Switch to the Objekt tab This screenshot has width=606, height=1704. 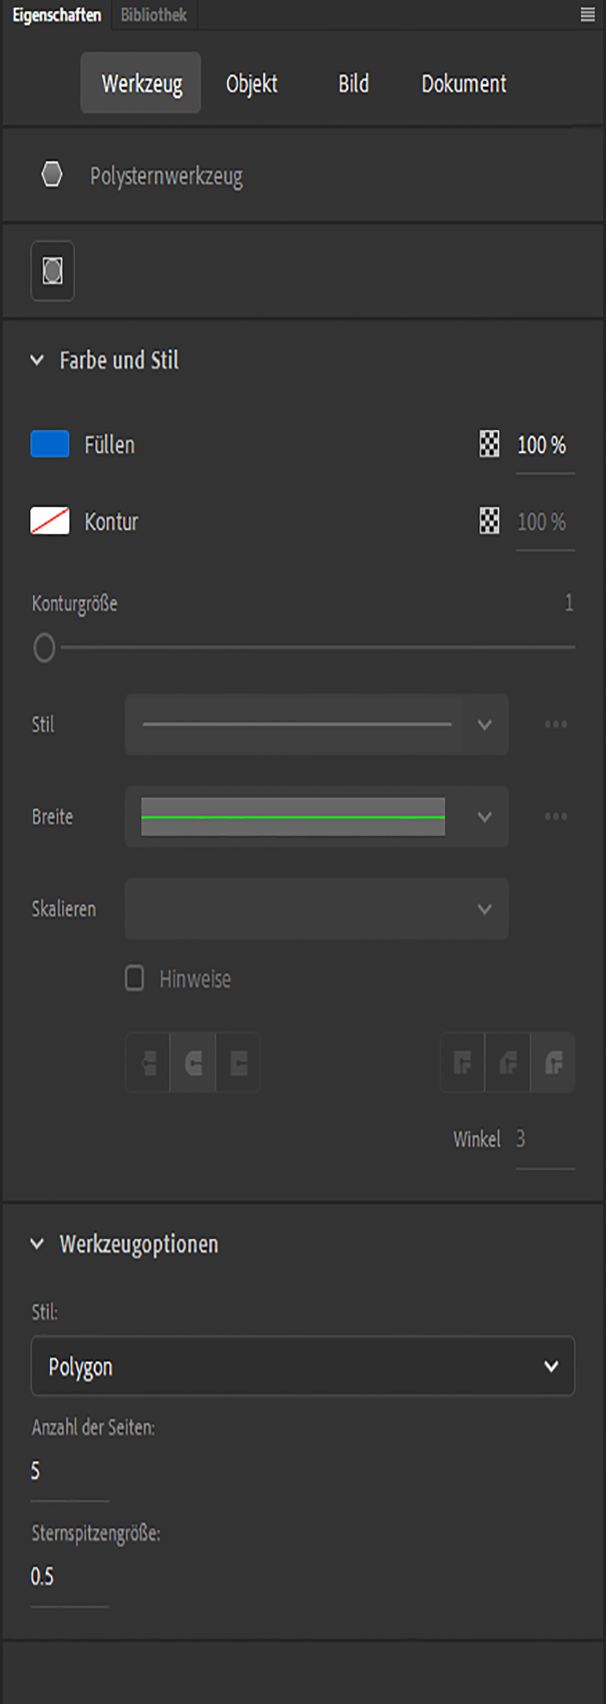coord(252,84)
